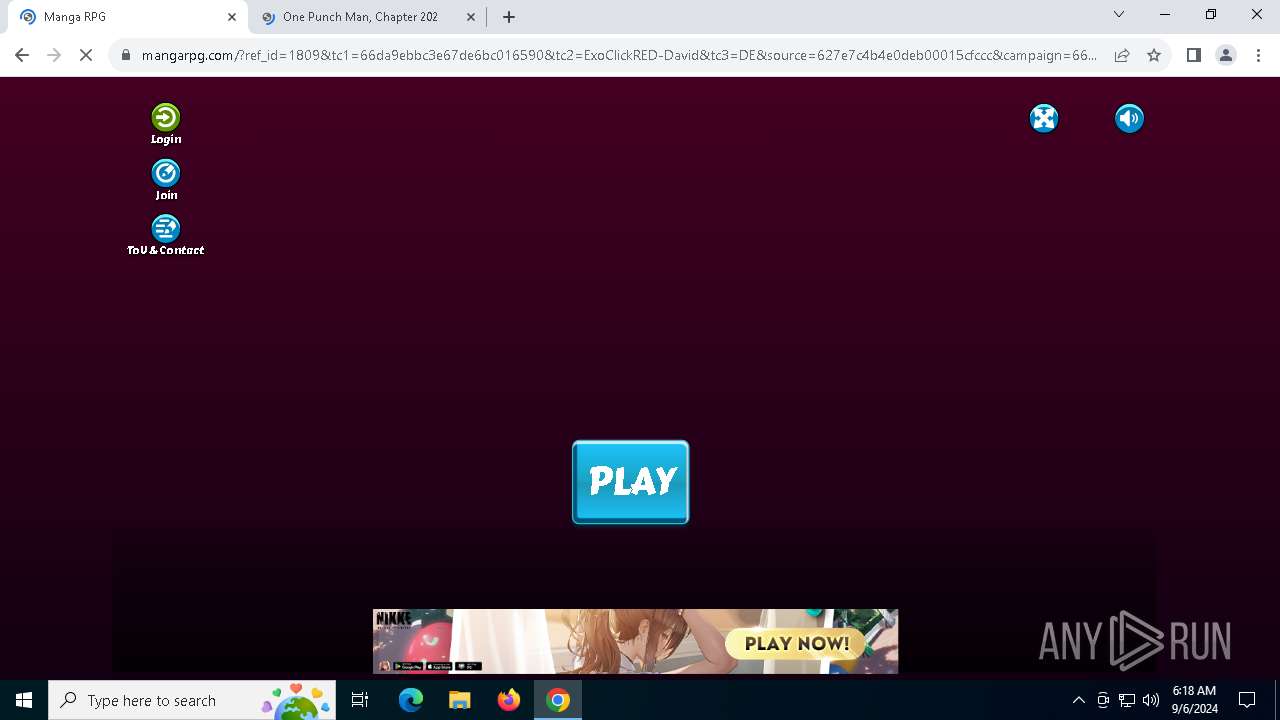This screenshot has width=1280, height=720.
Task: Open a new browser tab
Action: pyautogui.click(x=509, y=17)
